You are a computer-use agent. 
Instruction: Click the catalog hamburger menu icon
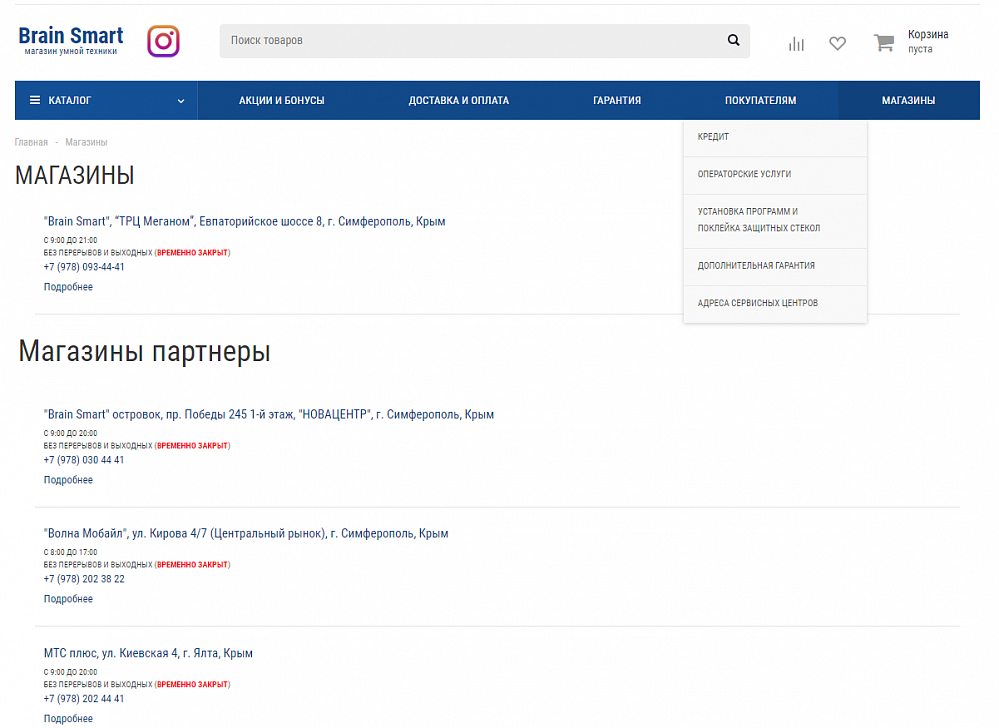35,100
